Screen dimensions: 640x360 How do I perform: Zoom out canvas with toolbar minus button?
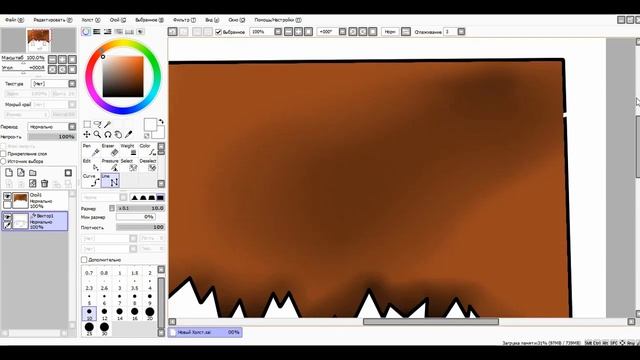pyautogui.click(x=289, y=31)
